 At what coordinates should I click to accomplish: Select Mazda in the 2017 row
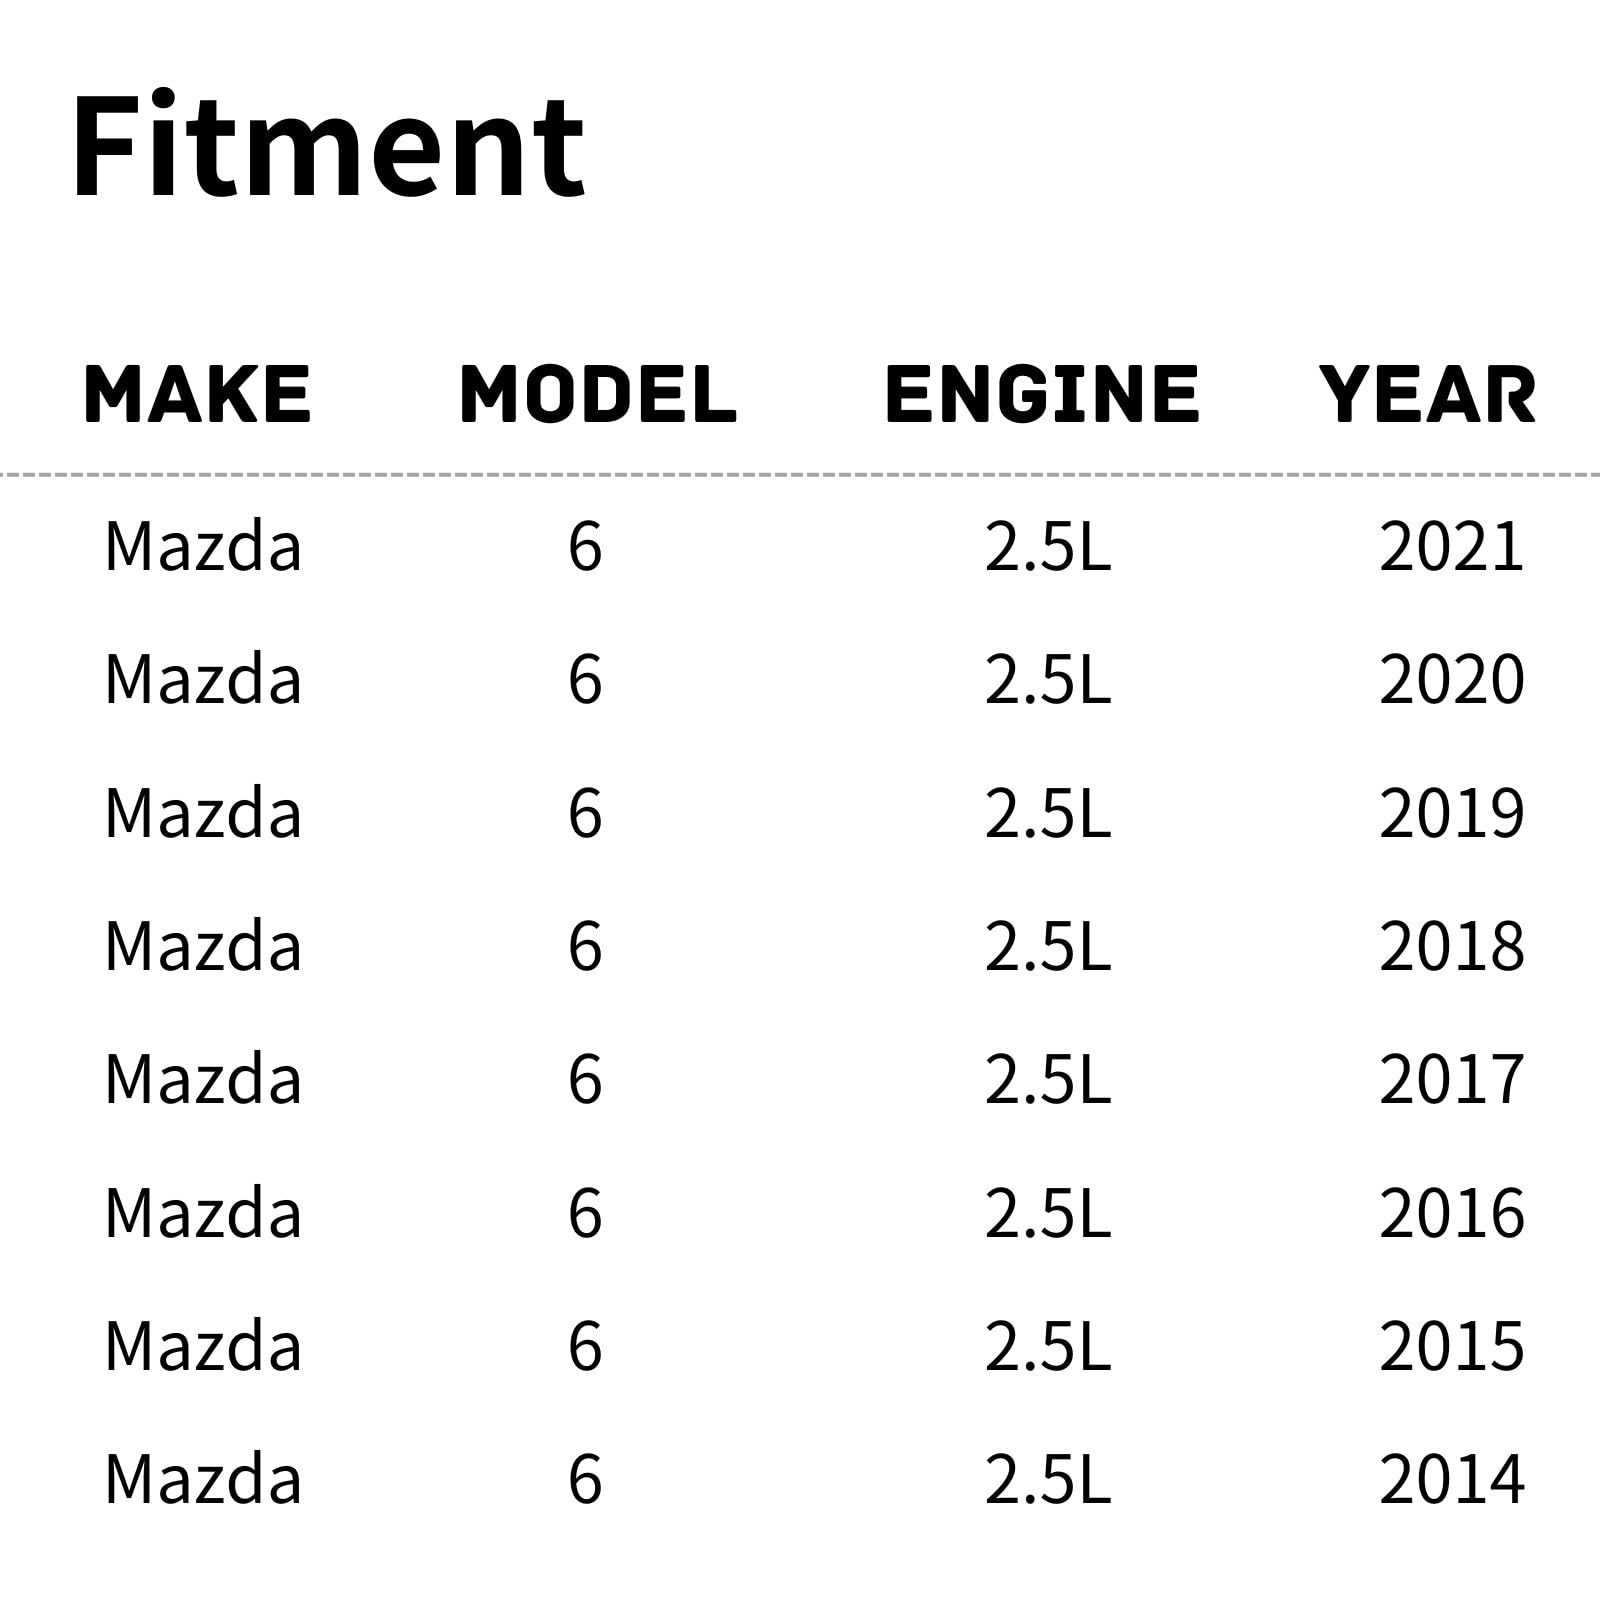click(203, 1080)
